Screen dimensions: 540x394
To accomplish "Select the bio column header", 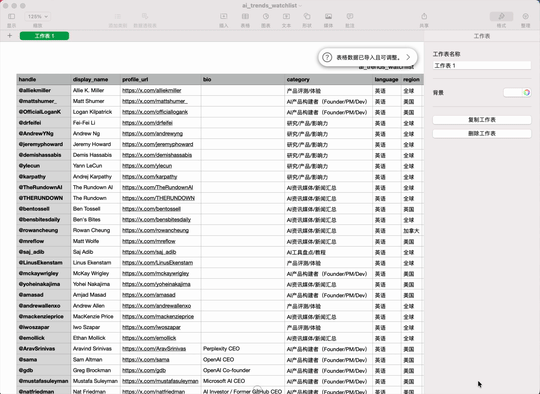I will tap(242, 80).
